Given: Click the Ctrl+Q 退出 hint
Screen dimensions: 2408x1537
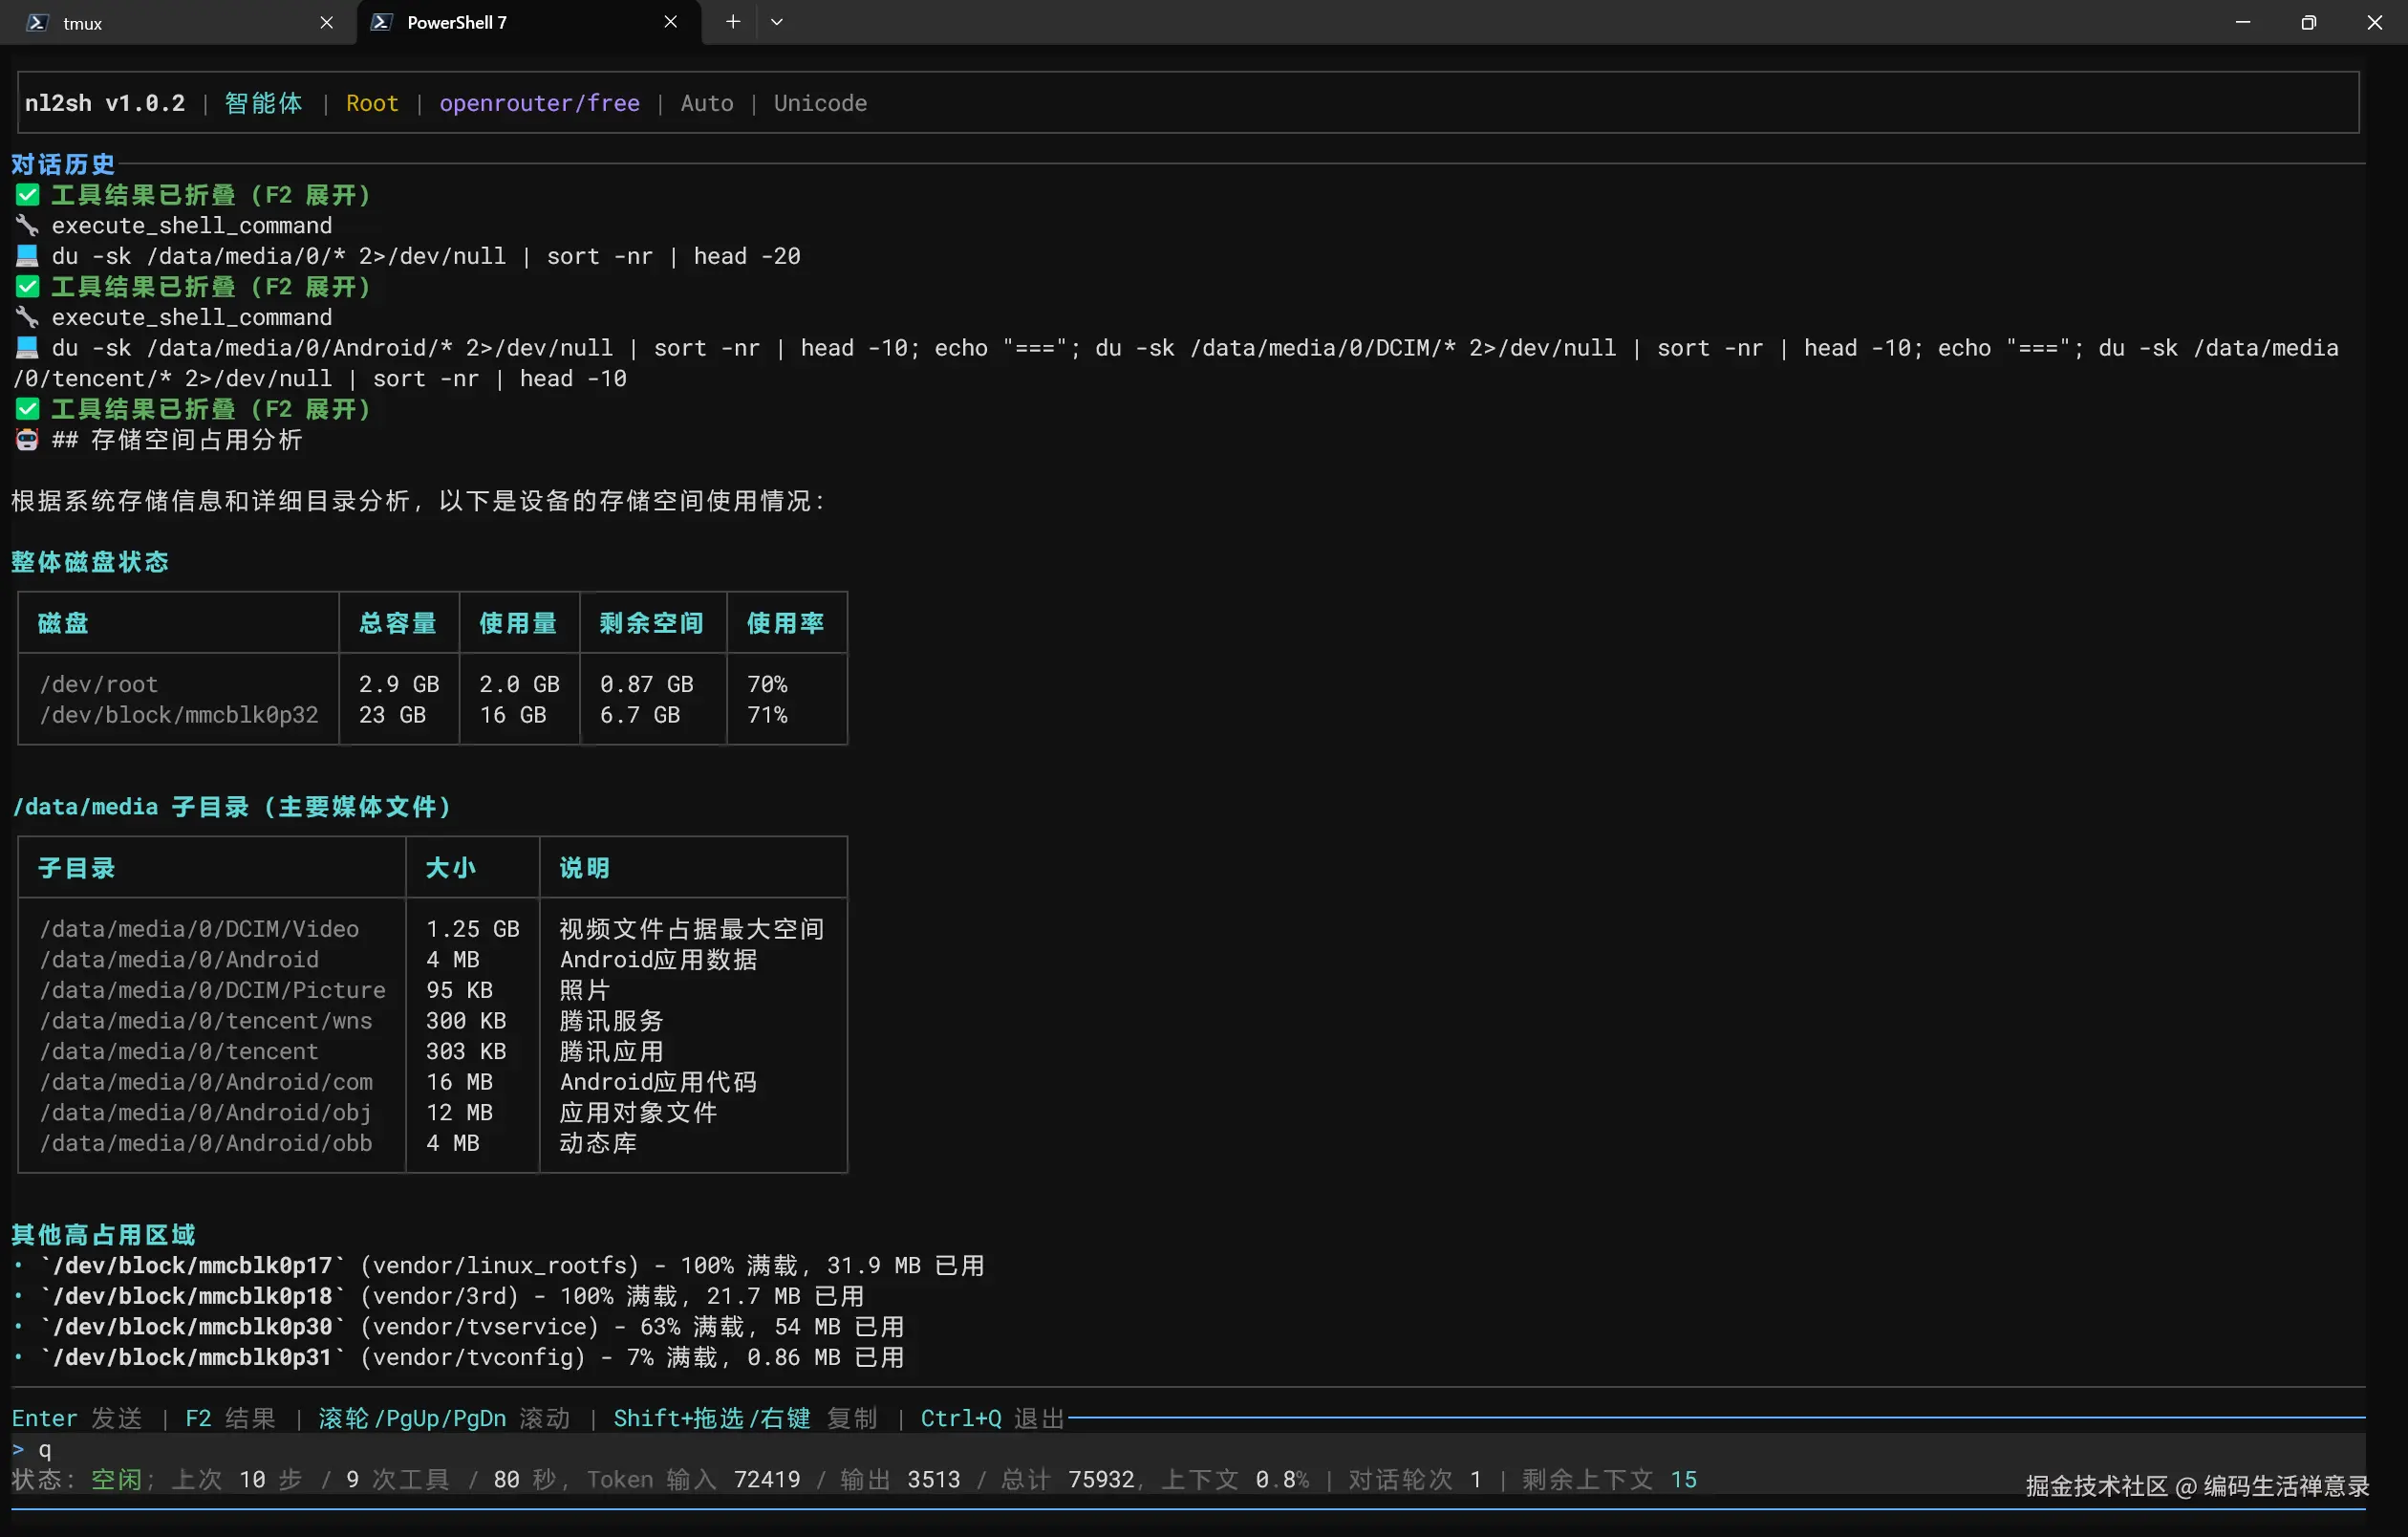Looking at the screenshot, I should (x=993, y=1419).
